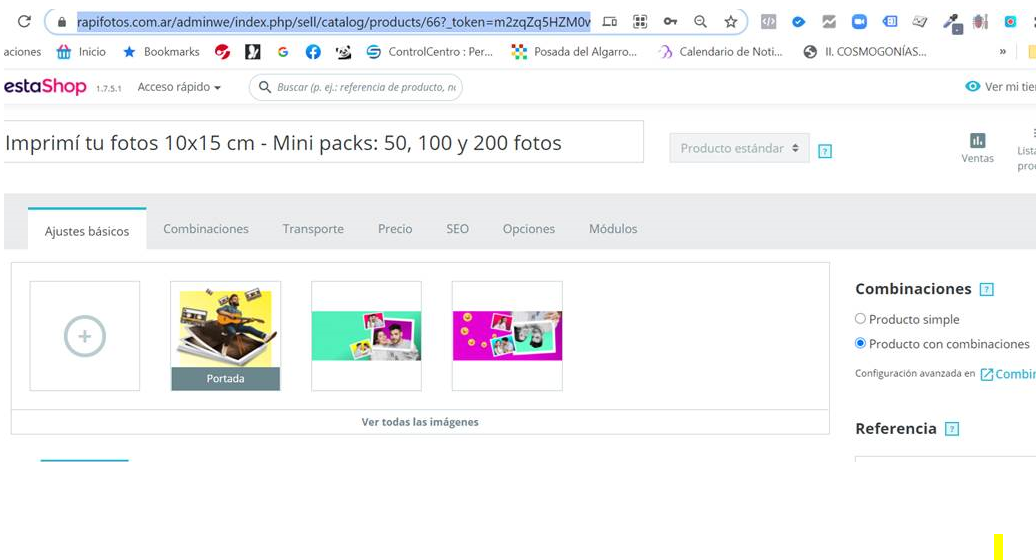Image resolution: width=1036 pixels, height=560 pixels.
Task: Switch to Combinaciones tab
Action: coord(206,228)
